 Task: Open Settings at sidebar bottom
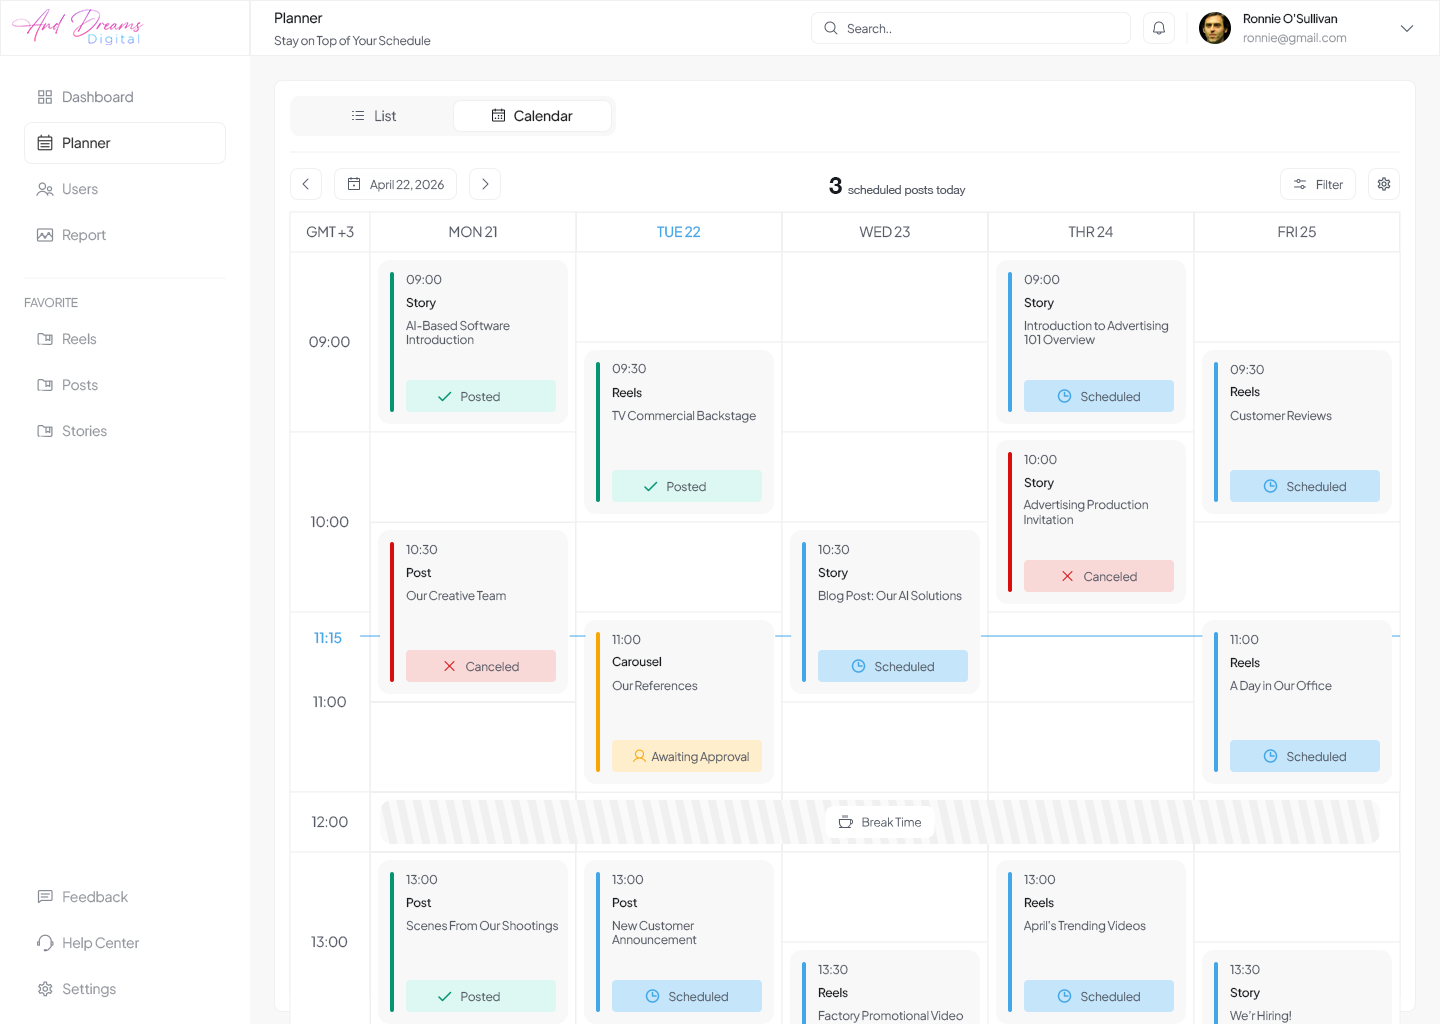click(88, 989)
